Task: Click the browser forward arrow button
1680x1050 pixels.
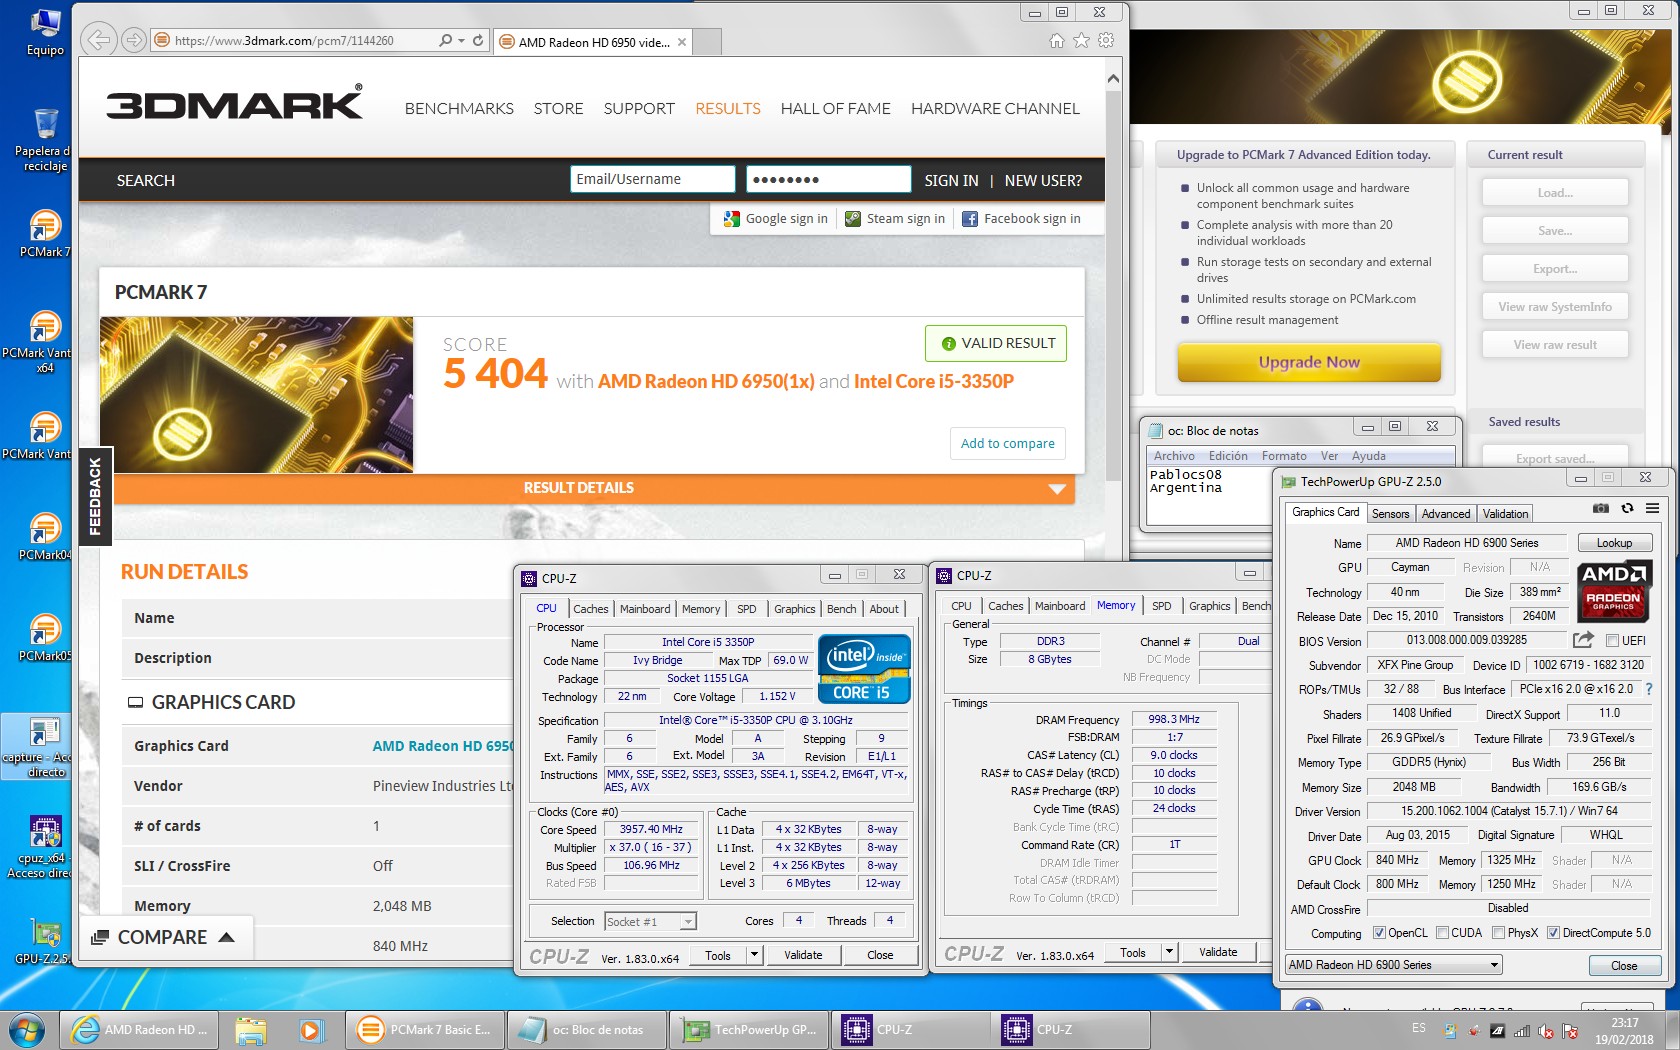Action: (x=133, y=40)
